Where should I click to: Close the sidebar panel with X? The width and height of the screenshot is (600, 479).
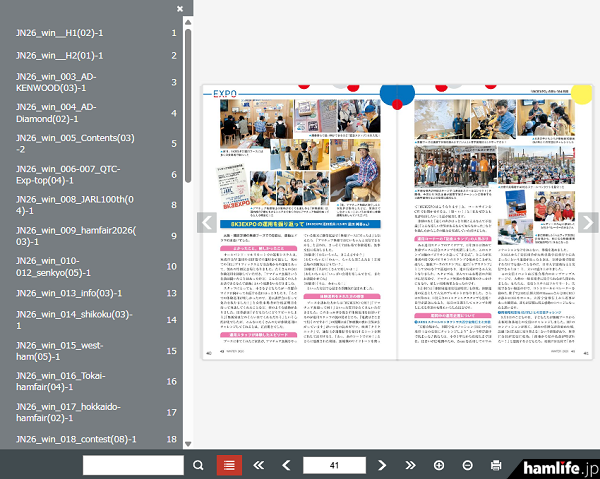click(180, 9)
